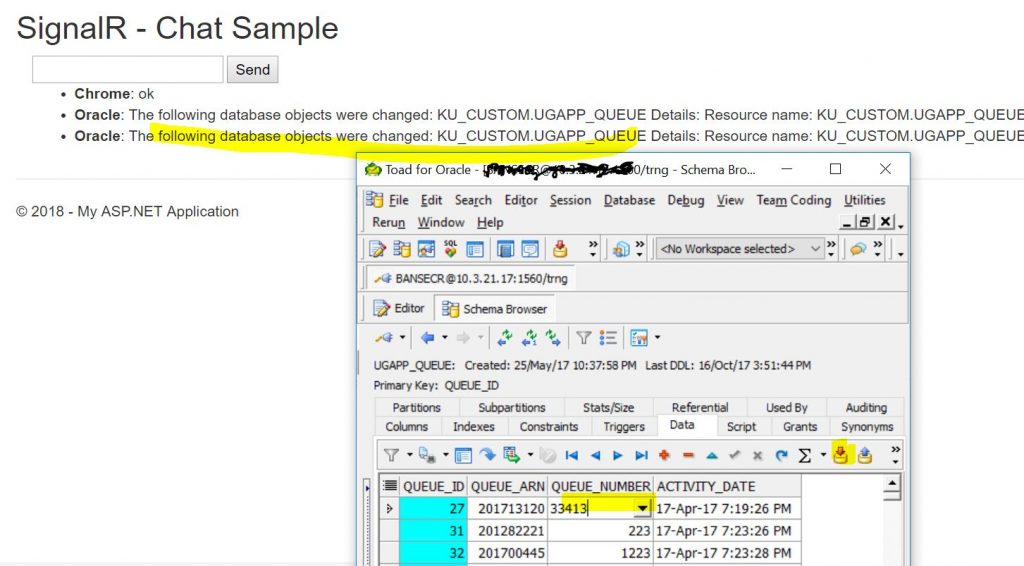Screen dimensions: 1024x566
Task: Expand main toolbar overflow after Commit icon
Action: (x=593, y=249)
